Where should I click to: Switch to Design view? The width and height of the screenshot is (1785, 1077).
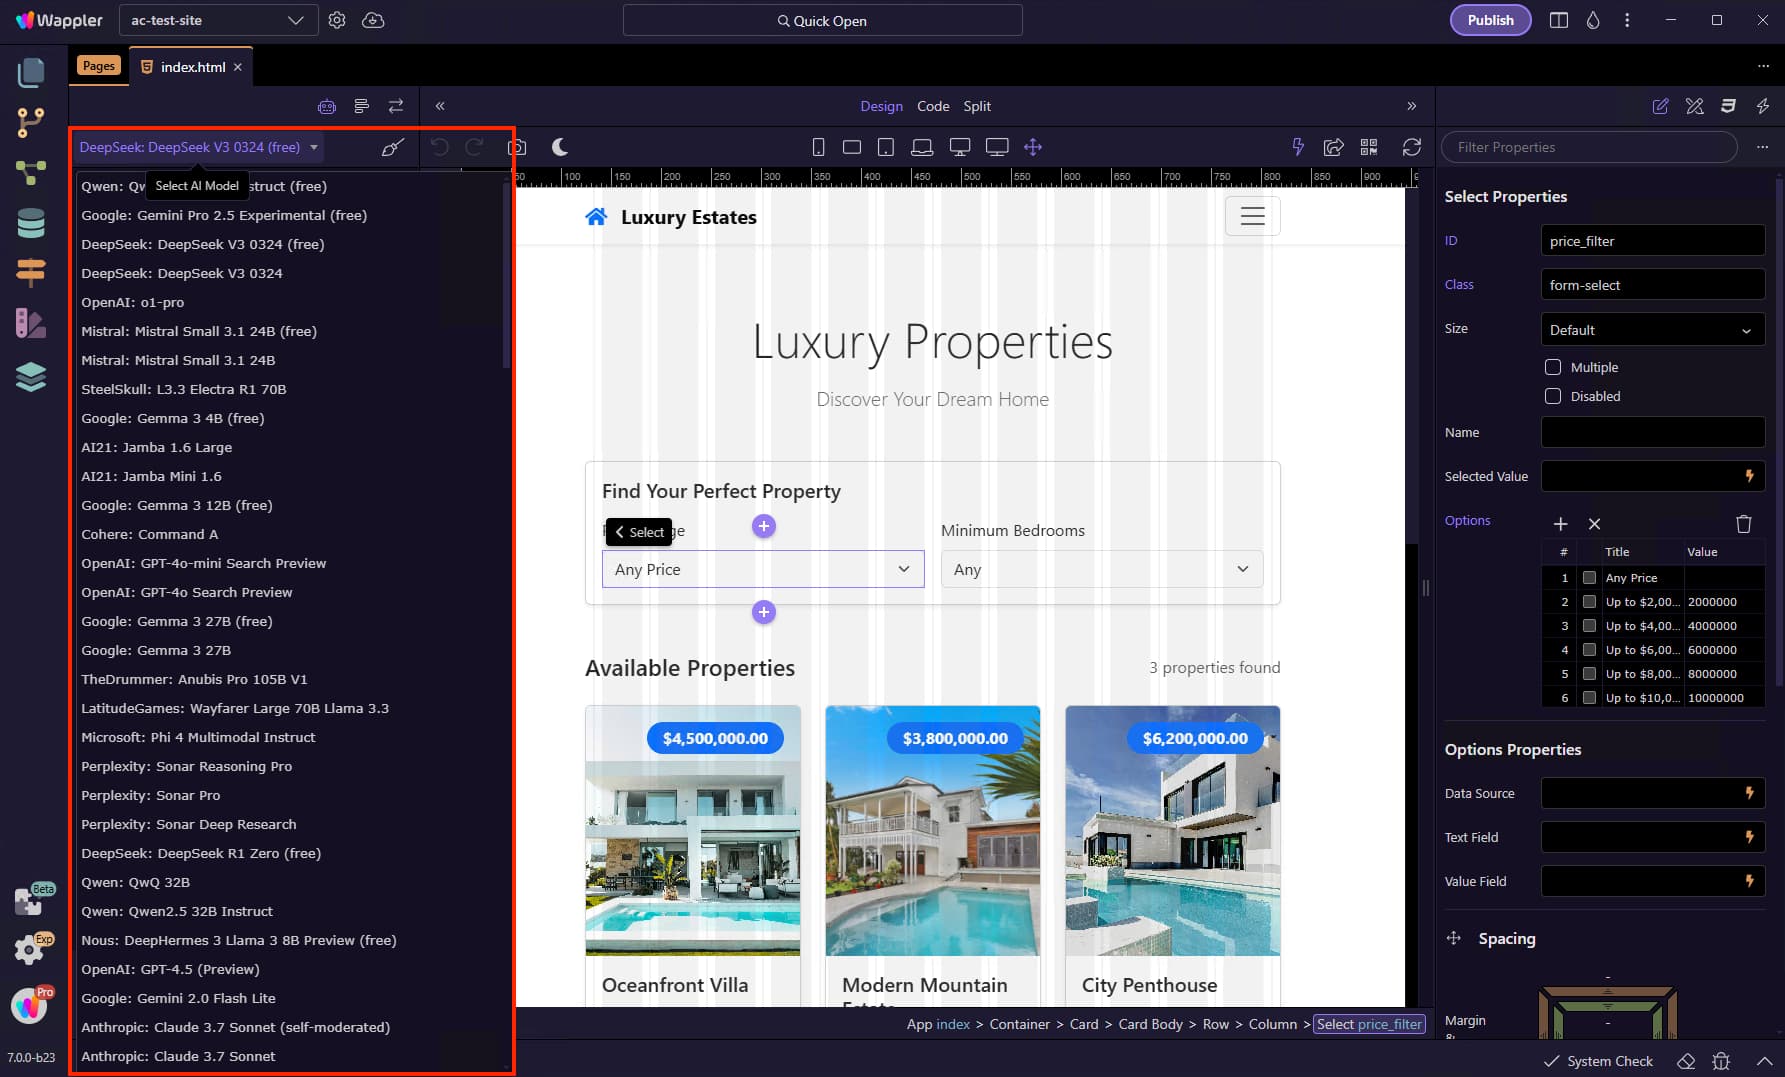click(881, 106)
